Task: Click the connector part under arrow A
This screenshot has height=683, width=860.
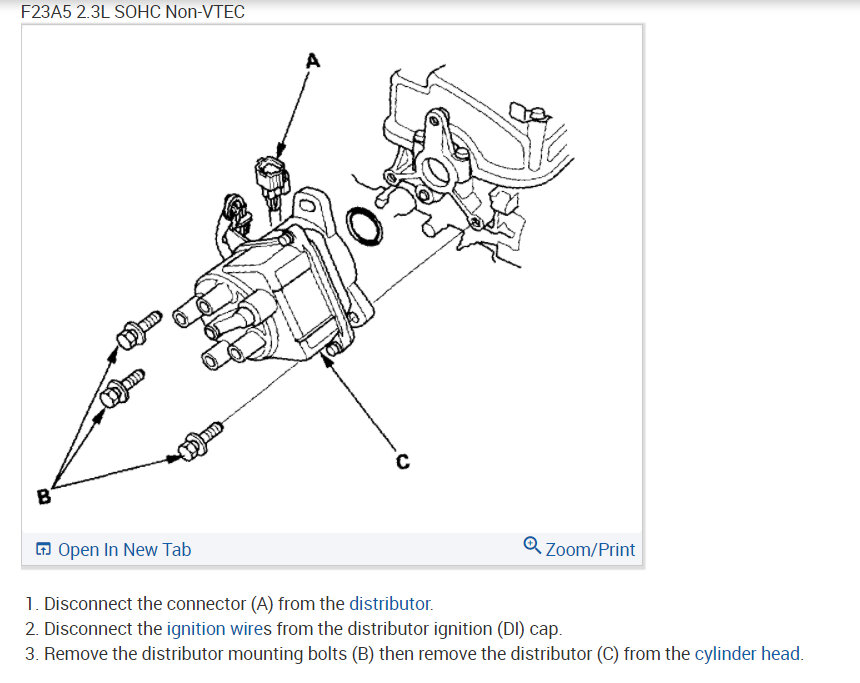Action: pos(272,179)
